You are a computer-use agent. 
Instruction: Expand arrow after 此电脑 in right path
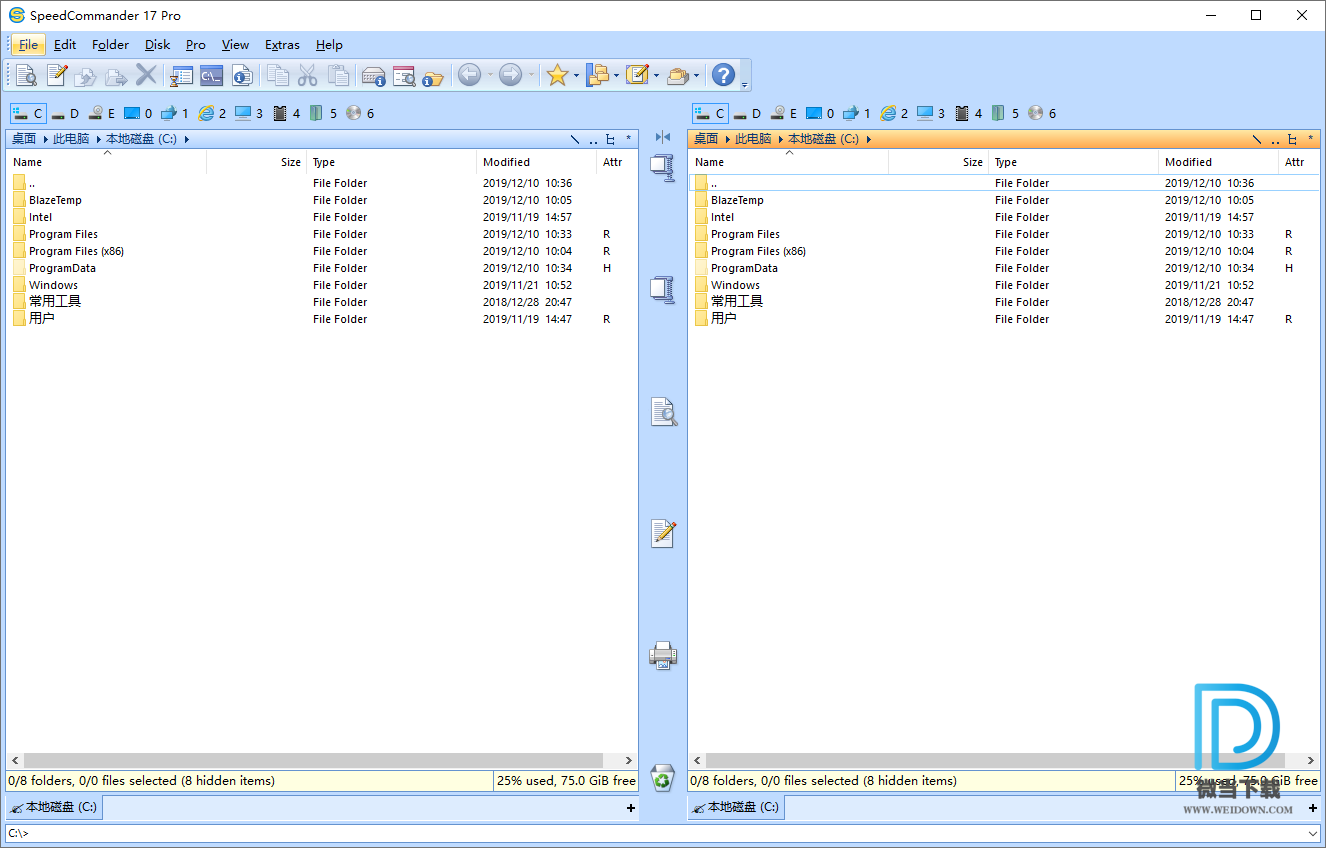(x=780, y=139)
